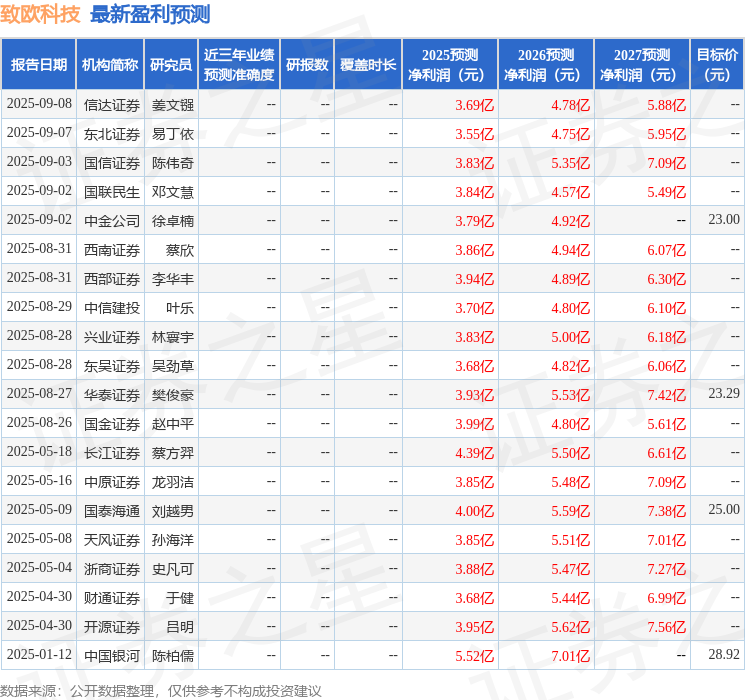Click analyst name 龙羽洁
Image resolution: width=745 pixels, height=700 pixels.
pos(173,482)
